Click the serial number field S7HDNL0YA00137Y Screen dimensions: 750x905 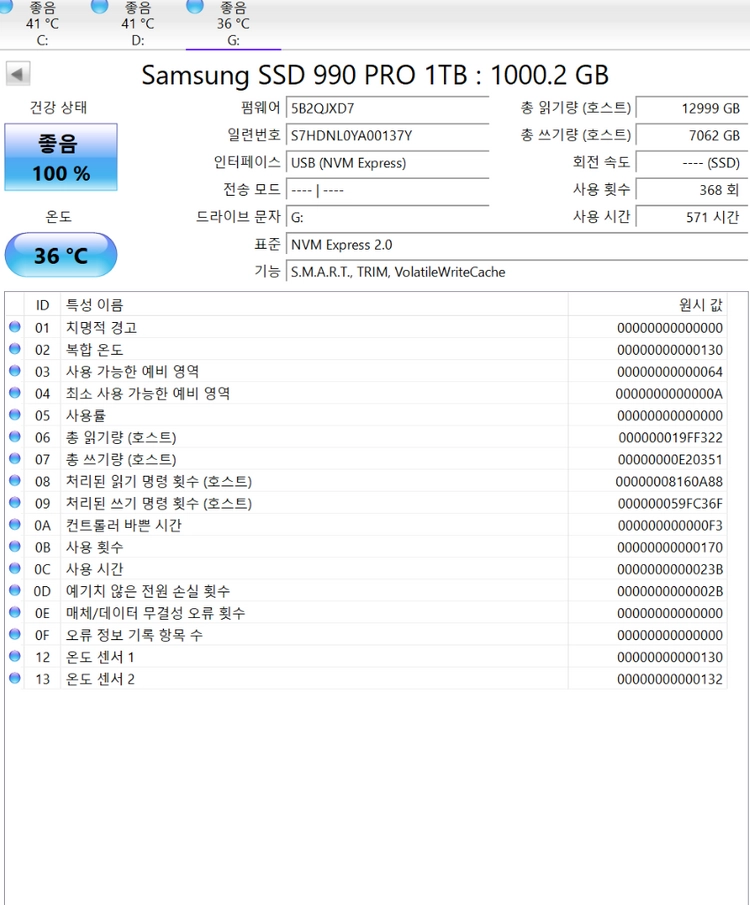click(x=387, y=136)
